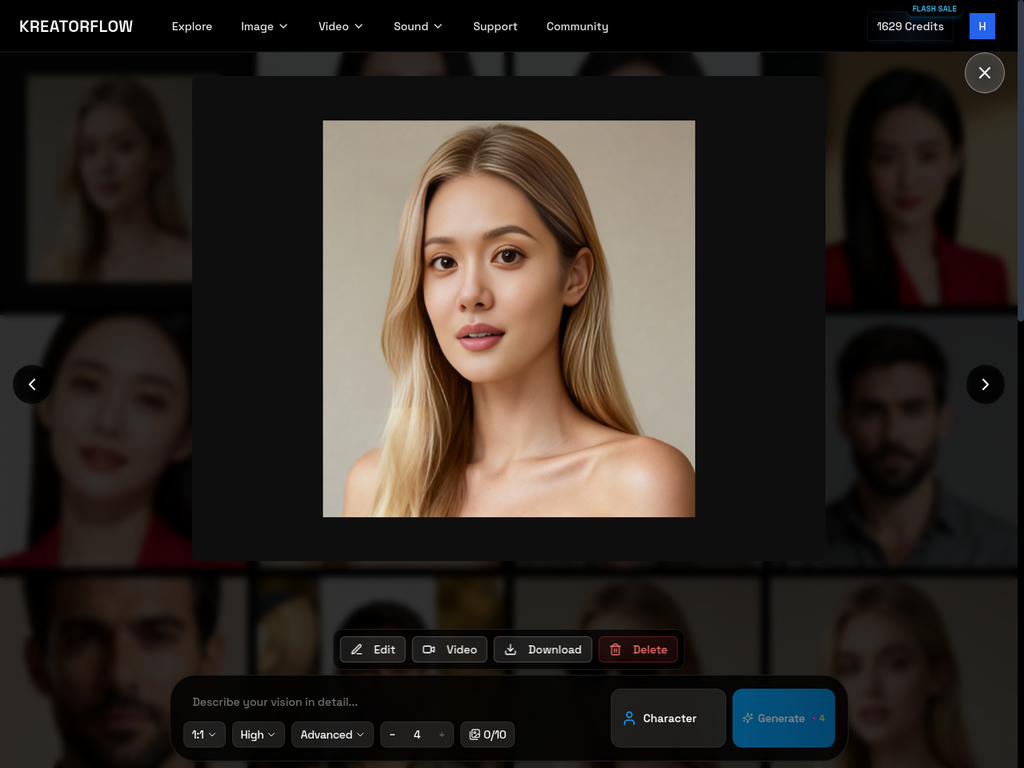Screen dimensions: 1024x768
Task: Open the 1:1 aspect ratio dropdown
Action: 204,734
